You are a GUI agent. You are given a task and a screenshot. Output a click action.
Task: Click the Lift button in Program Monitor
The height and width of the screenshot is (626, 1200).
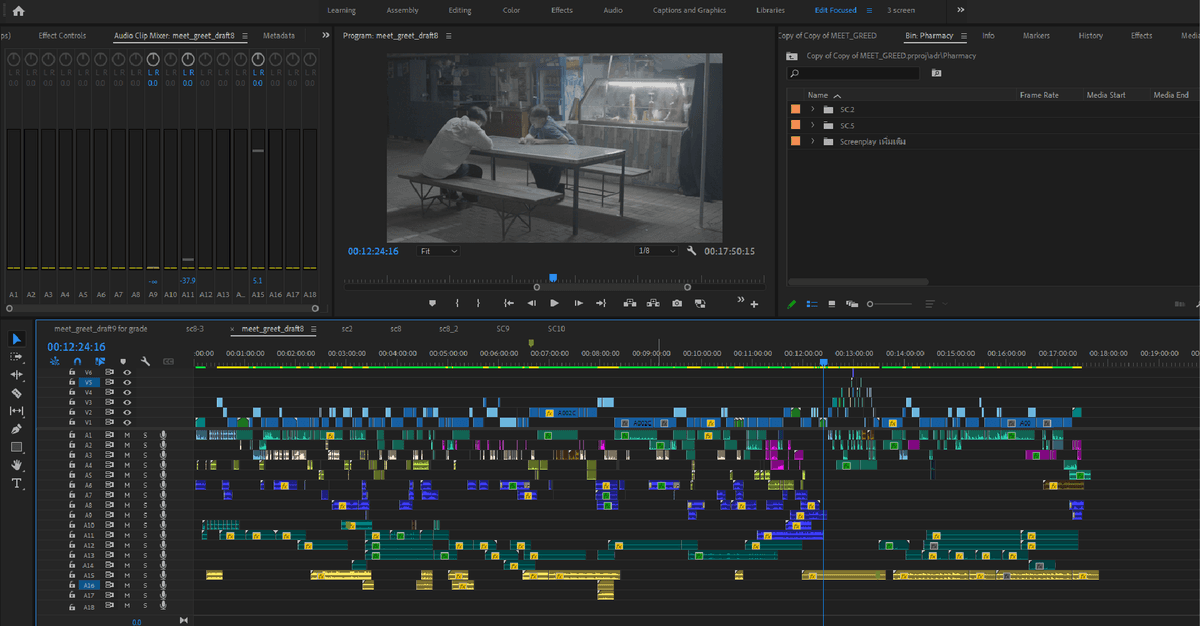point(631,303)
